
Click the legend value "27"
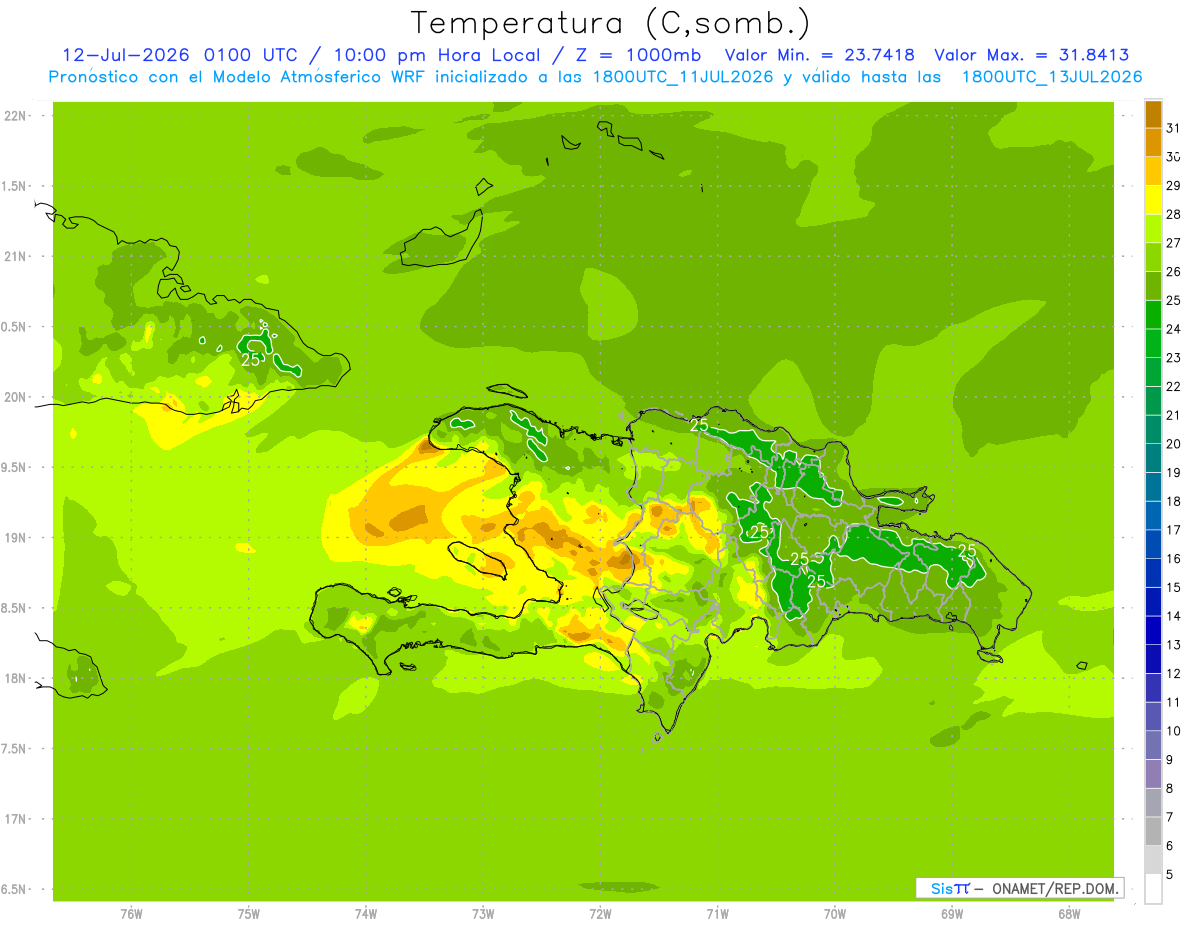pos(1174,242)
